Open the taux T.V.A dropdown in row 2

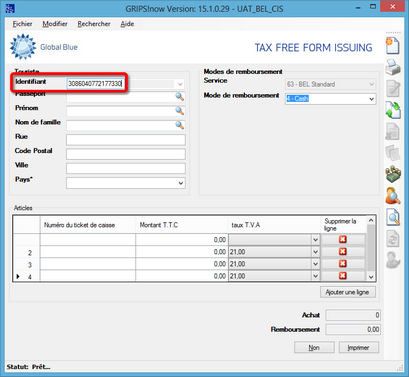coord(315,252)
